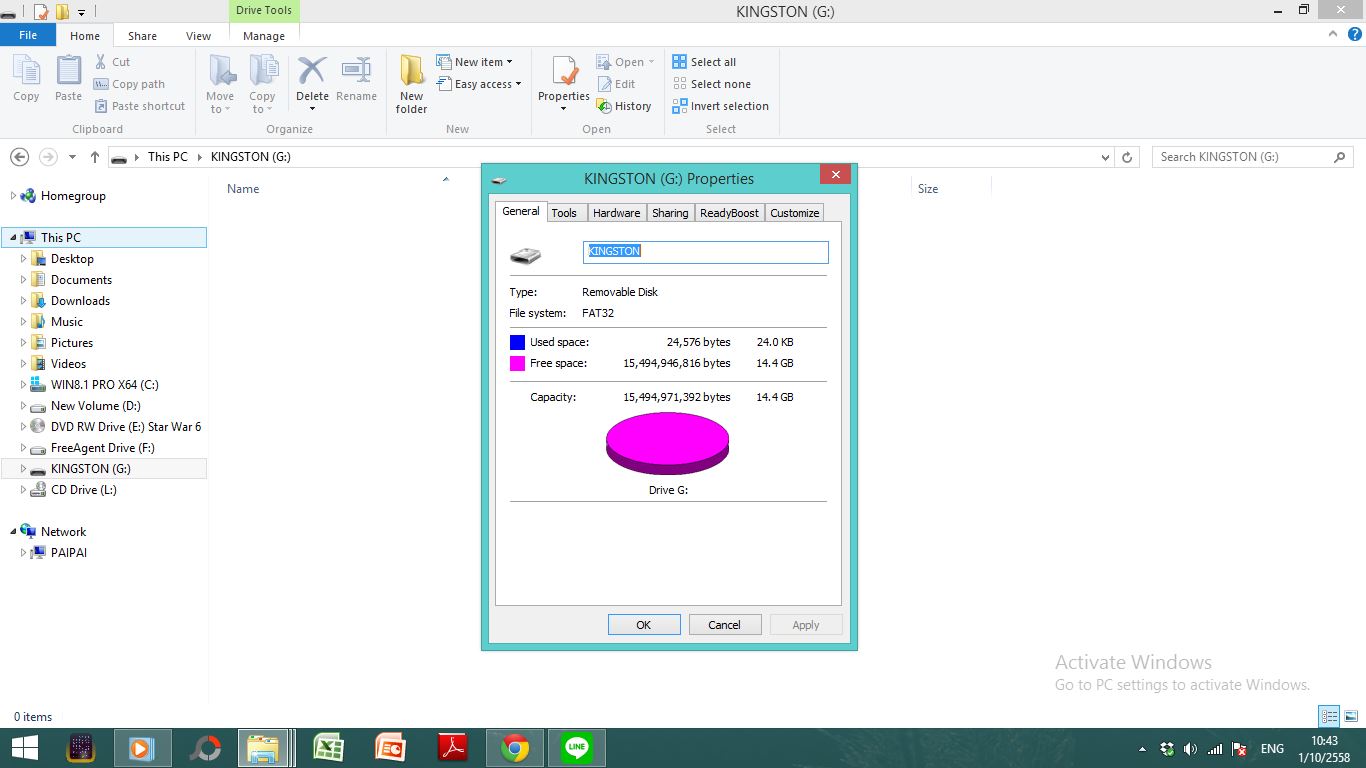
Task: Click Select all in the ribbon
Action: 704,62
